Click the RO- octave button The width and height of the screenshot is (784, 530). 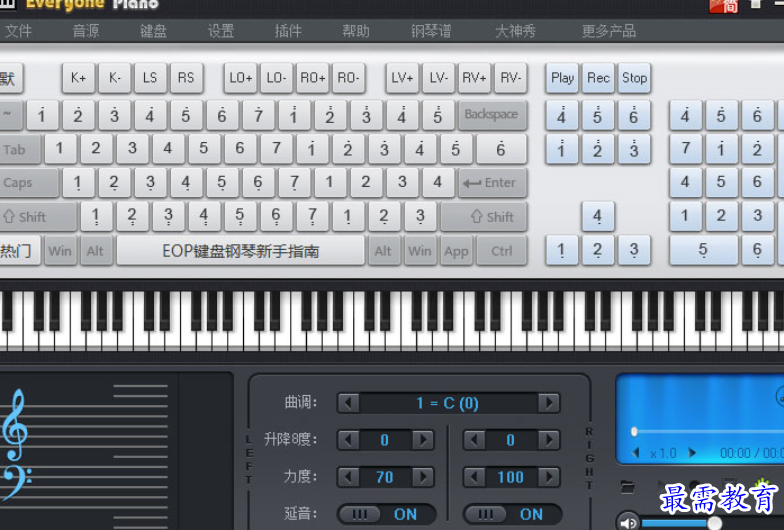pos(348,78)
